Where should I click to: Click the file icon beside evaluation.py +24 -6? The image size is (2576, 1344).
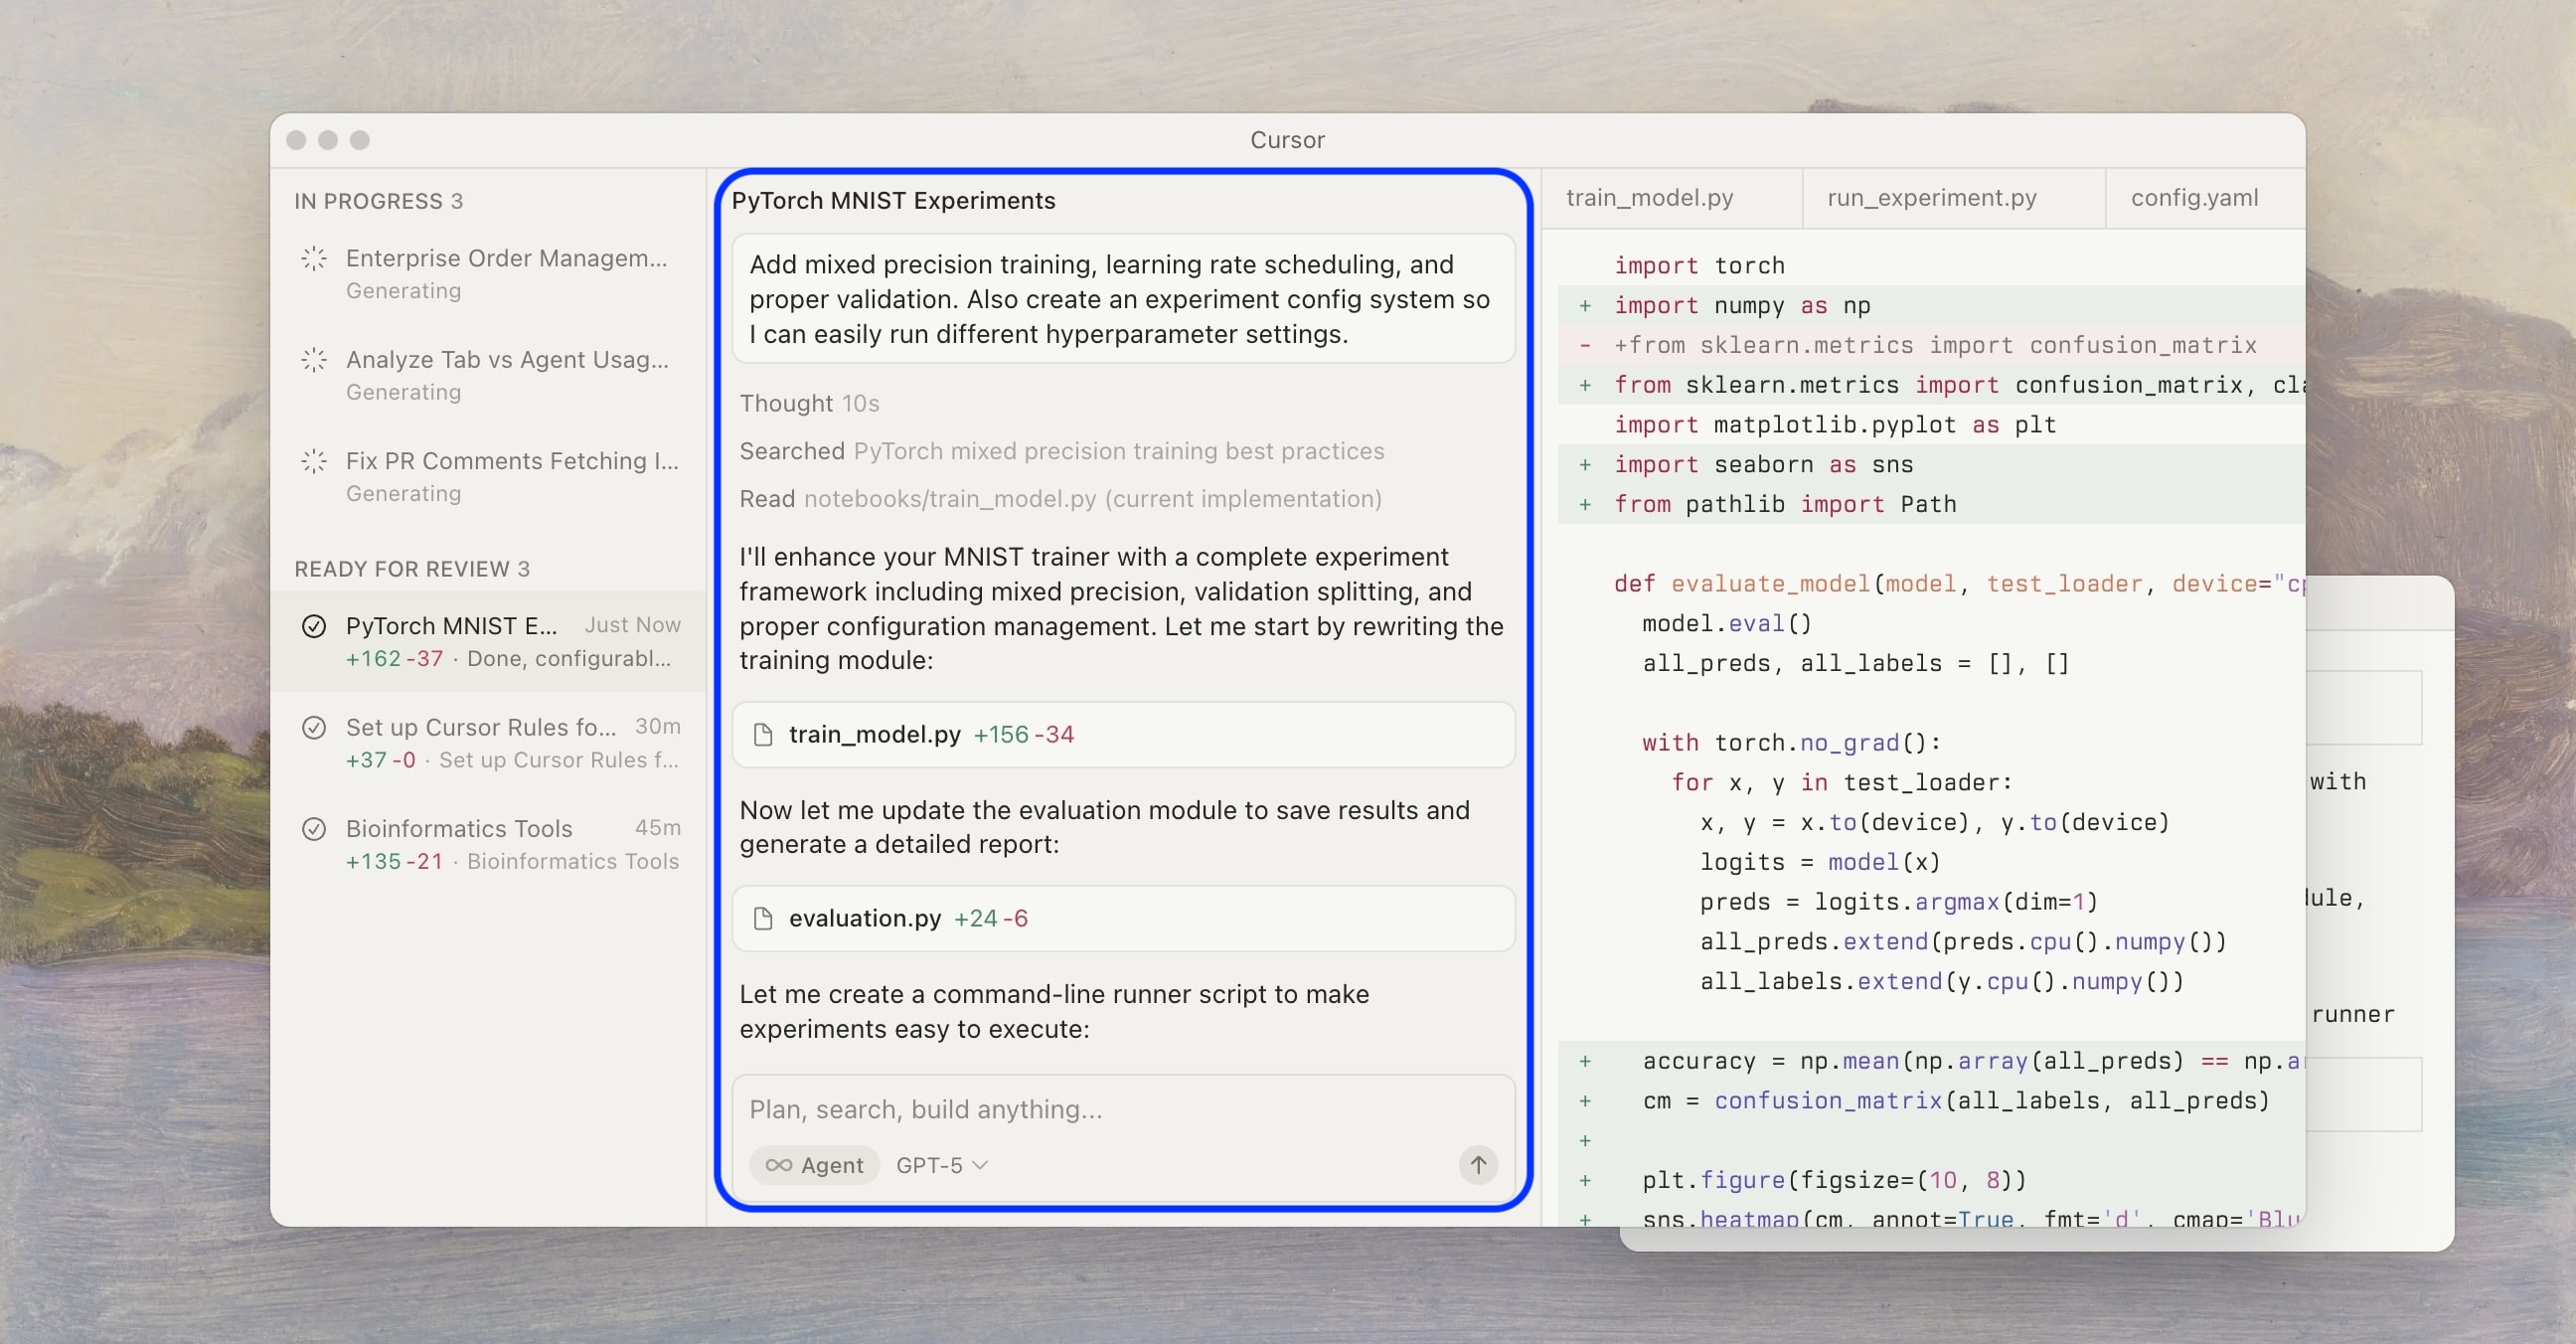pos(763,918)
